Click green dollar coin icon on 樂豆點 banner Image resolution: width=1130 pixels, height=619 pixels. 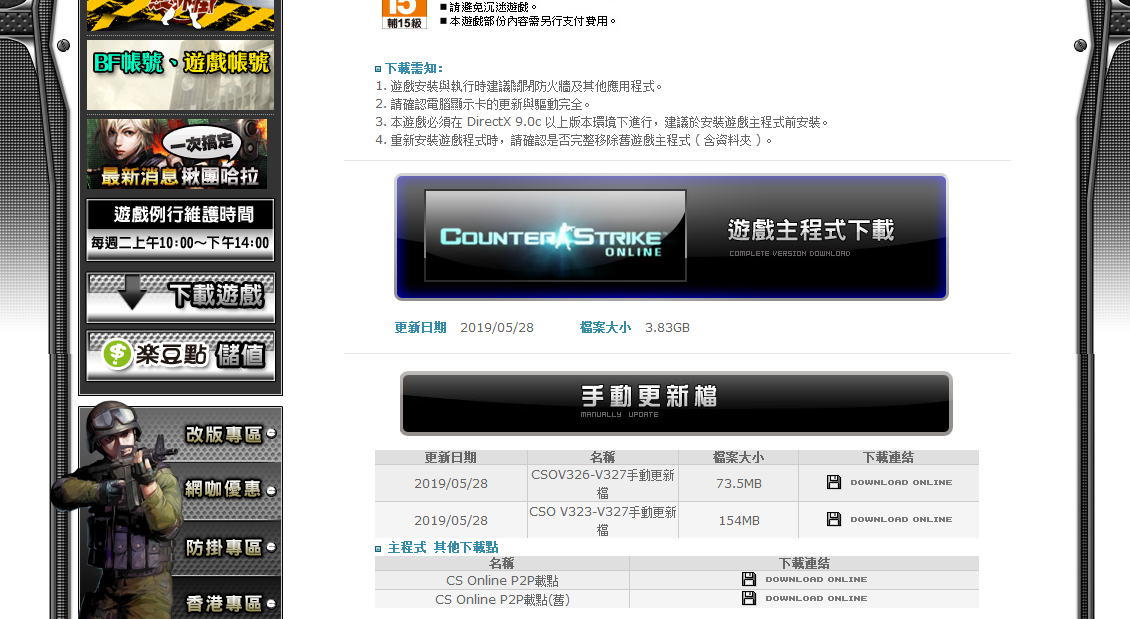117,354
